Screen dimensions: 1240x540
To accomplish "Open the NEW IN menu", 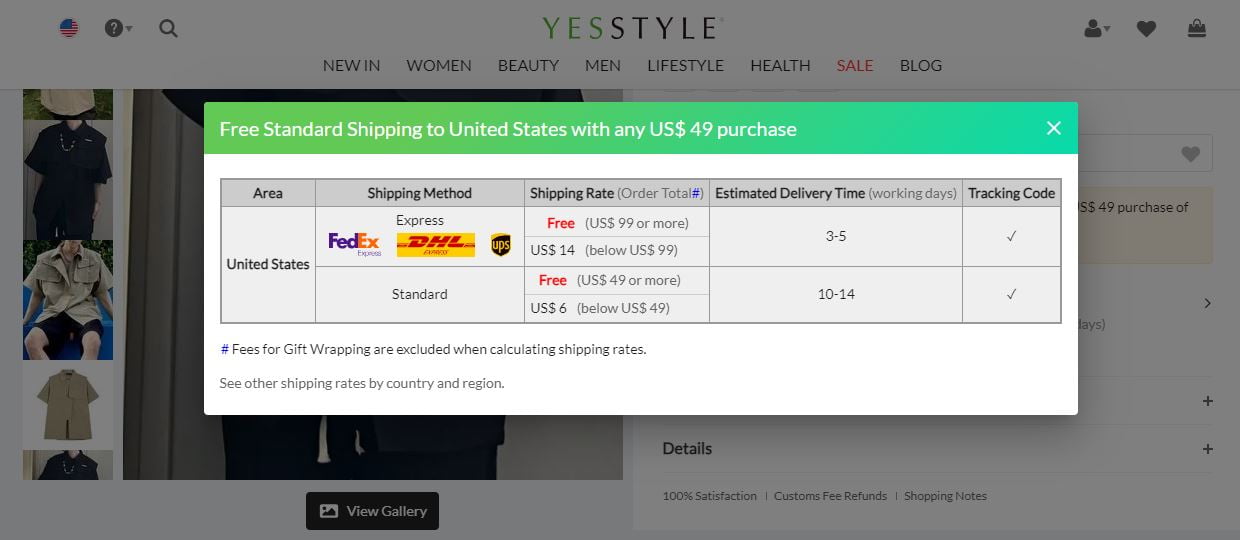I will (x=351, y=65).
